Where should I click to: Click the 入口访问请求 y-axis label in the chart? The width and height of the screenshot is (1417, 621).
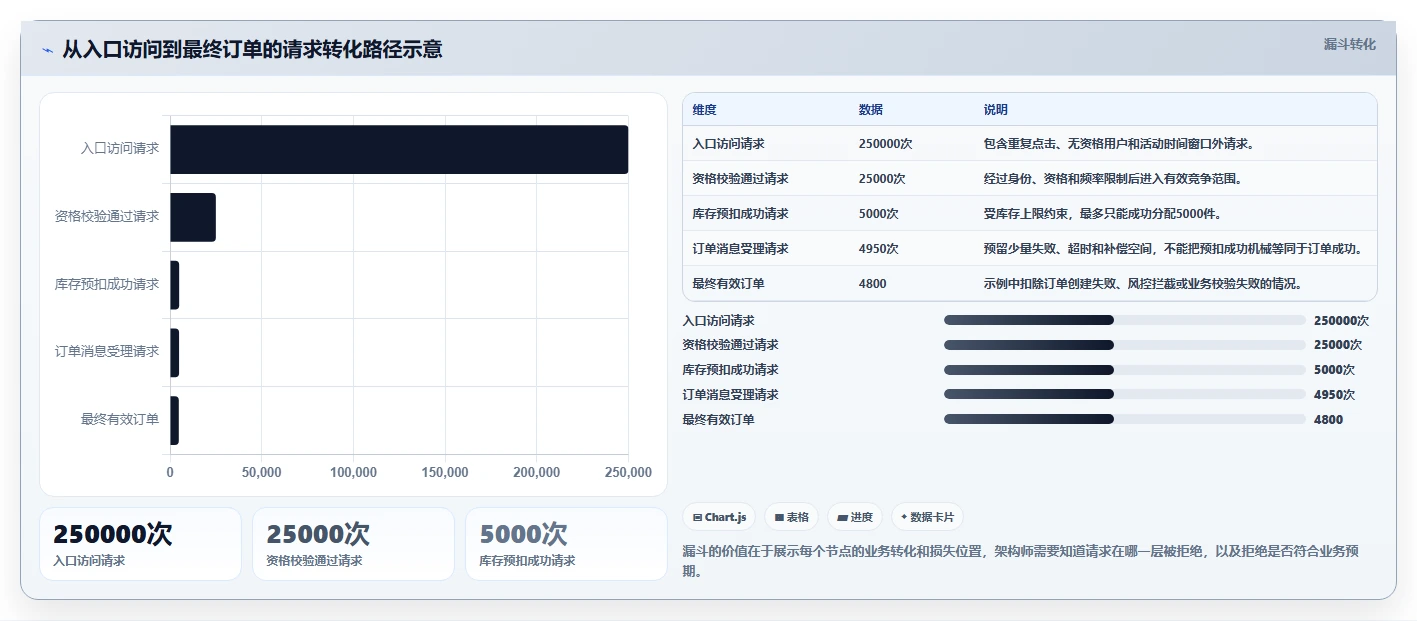[120, 148]
